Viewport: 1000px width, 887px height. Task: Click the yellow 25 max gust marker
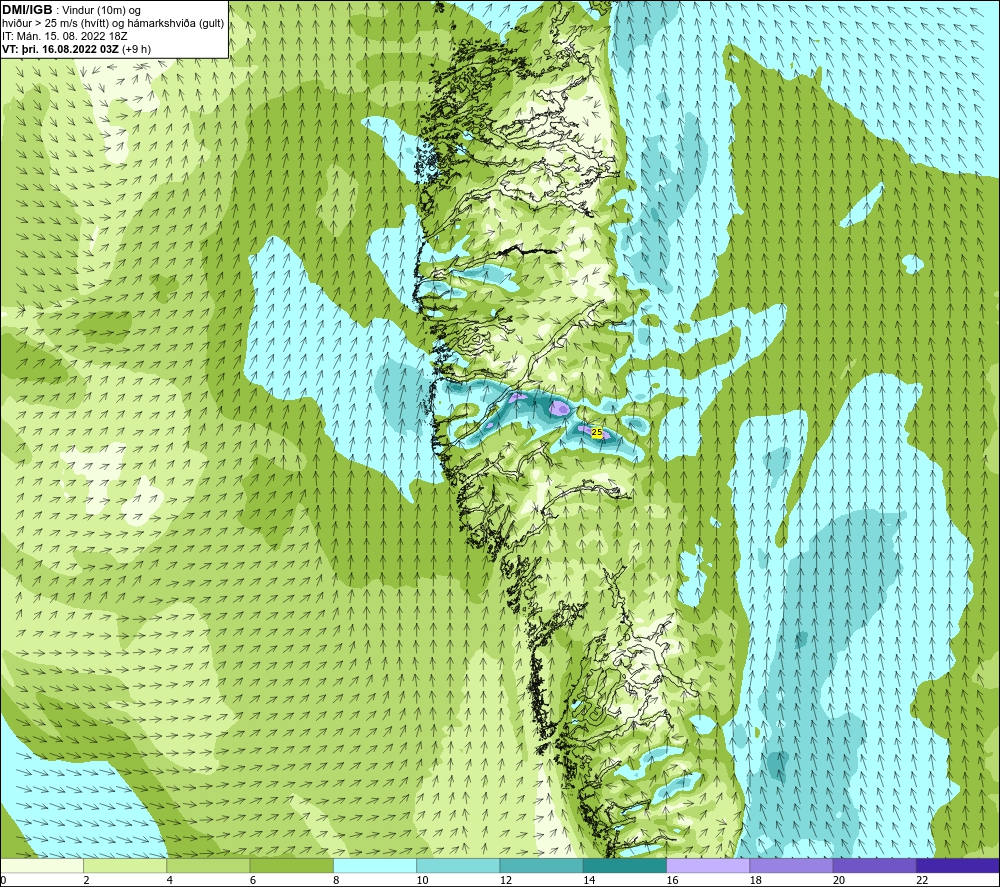pyautogui.click(x=597, y=432)
